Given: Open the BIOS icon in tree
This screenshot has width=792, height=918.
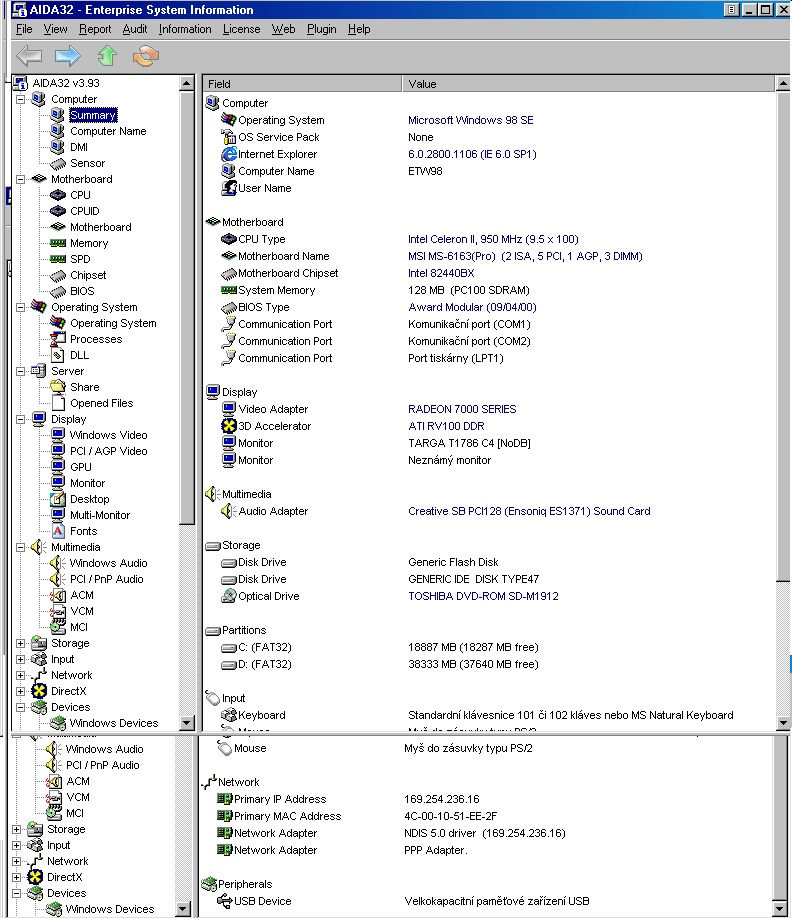Looking at the screenshot, I should (57, 291).
